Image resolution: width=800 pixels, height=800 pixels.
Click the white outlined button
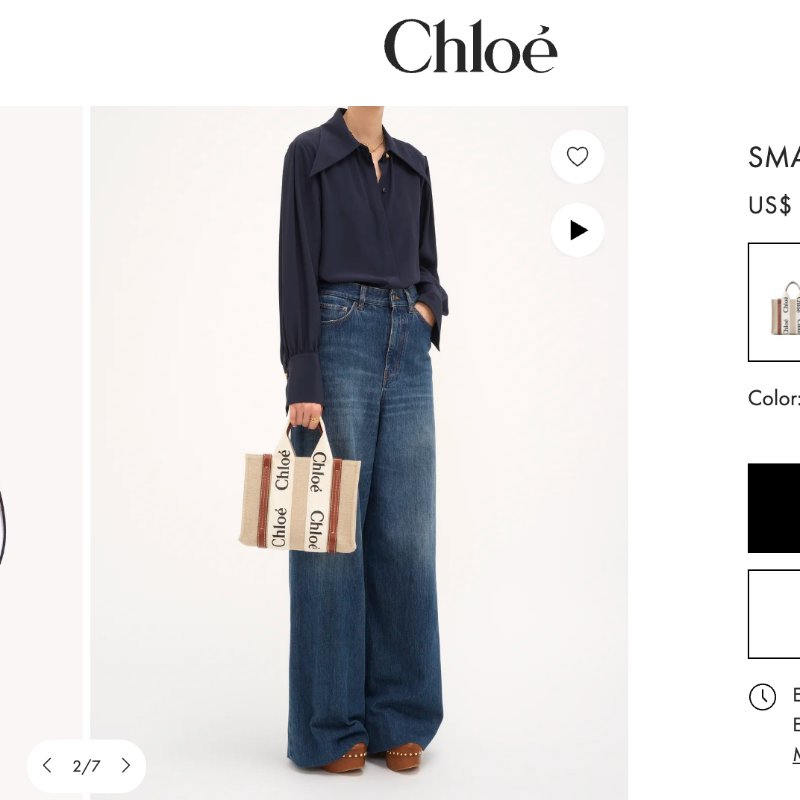pos(774,614)
